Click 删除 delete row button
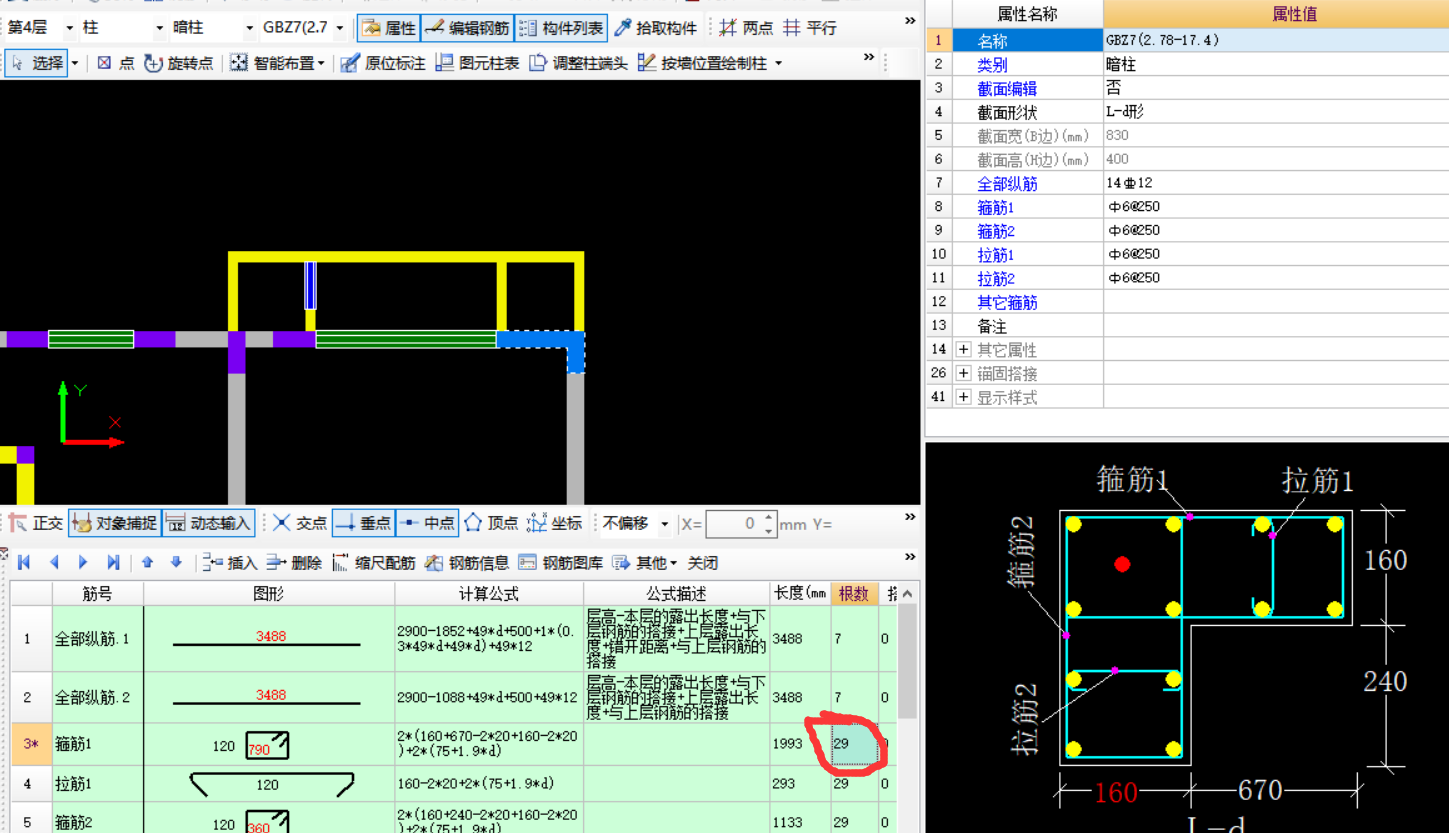 click(293, 563)
